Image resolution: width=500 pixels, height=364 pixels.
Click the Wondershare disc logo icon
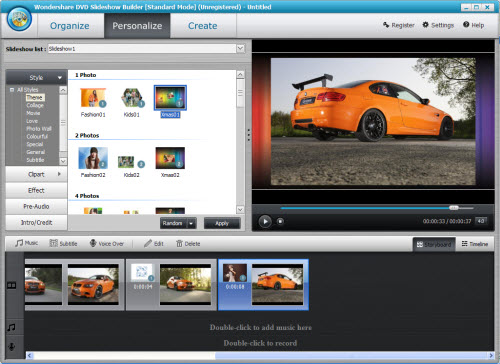(x=19, y=19)
